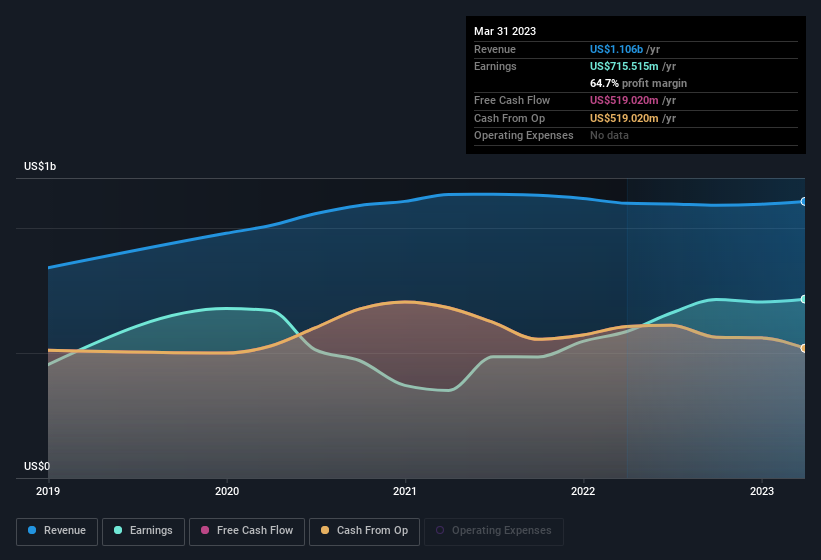The height and width of the screenshot is (560, 821).
Task: Click the 2020 x-axis label
Action: coord(227,491)
